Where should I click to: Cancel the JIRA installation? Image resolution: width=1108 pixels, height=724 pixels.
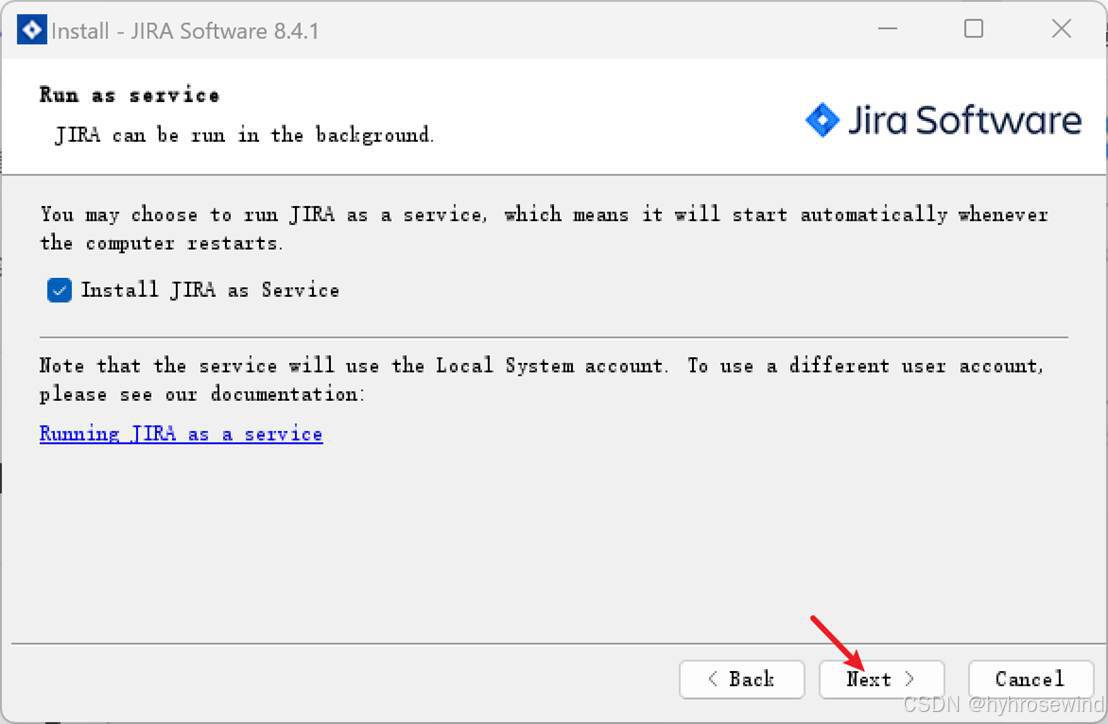(x=1030, y=680)
